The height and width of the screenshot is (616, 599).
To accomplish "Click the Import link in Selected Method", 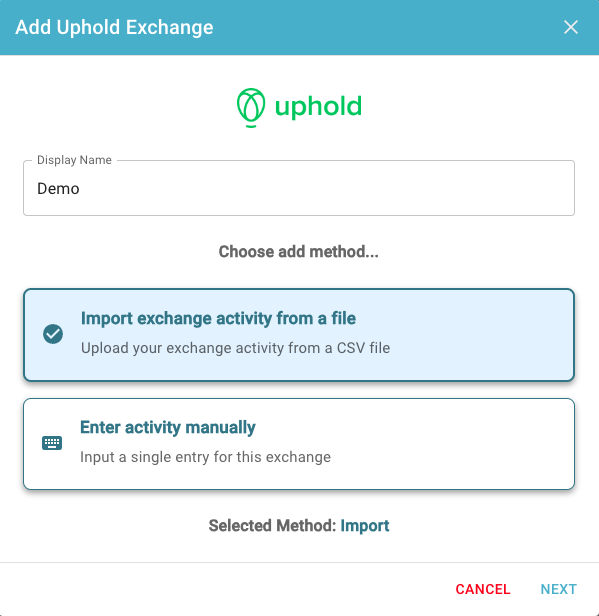I will [x=365, y=526].
